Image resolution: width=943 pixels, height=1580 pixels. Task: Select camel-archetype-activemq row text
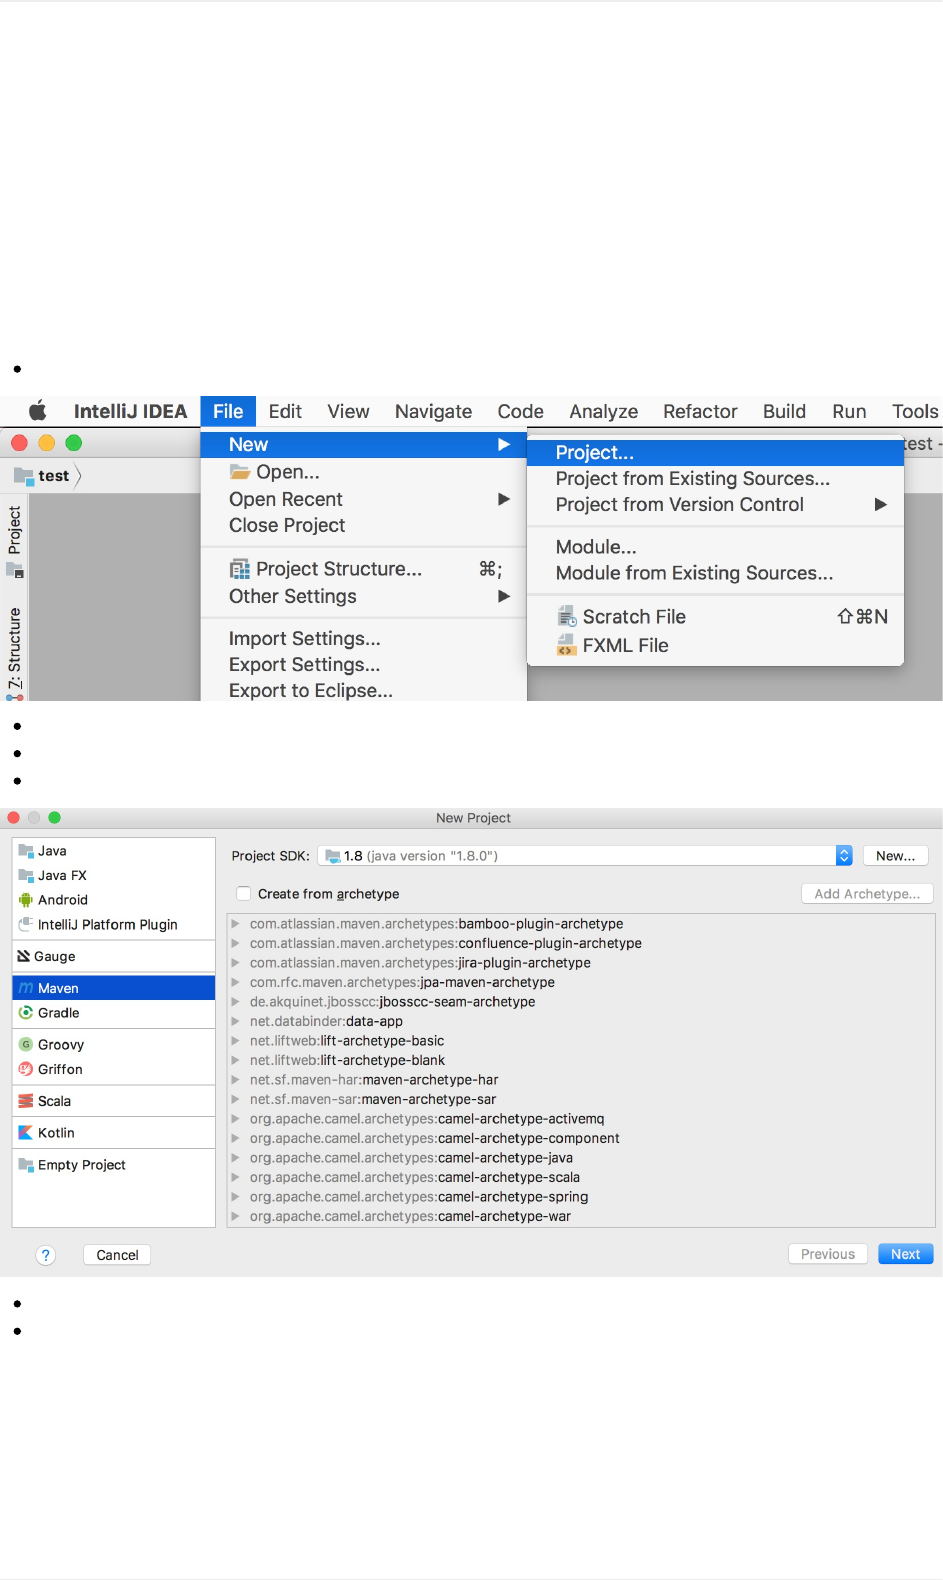click(427, 1119)
